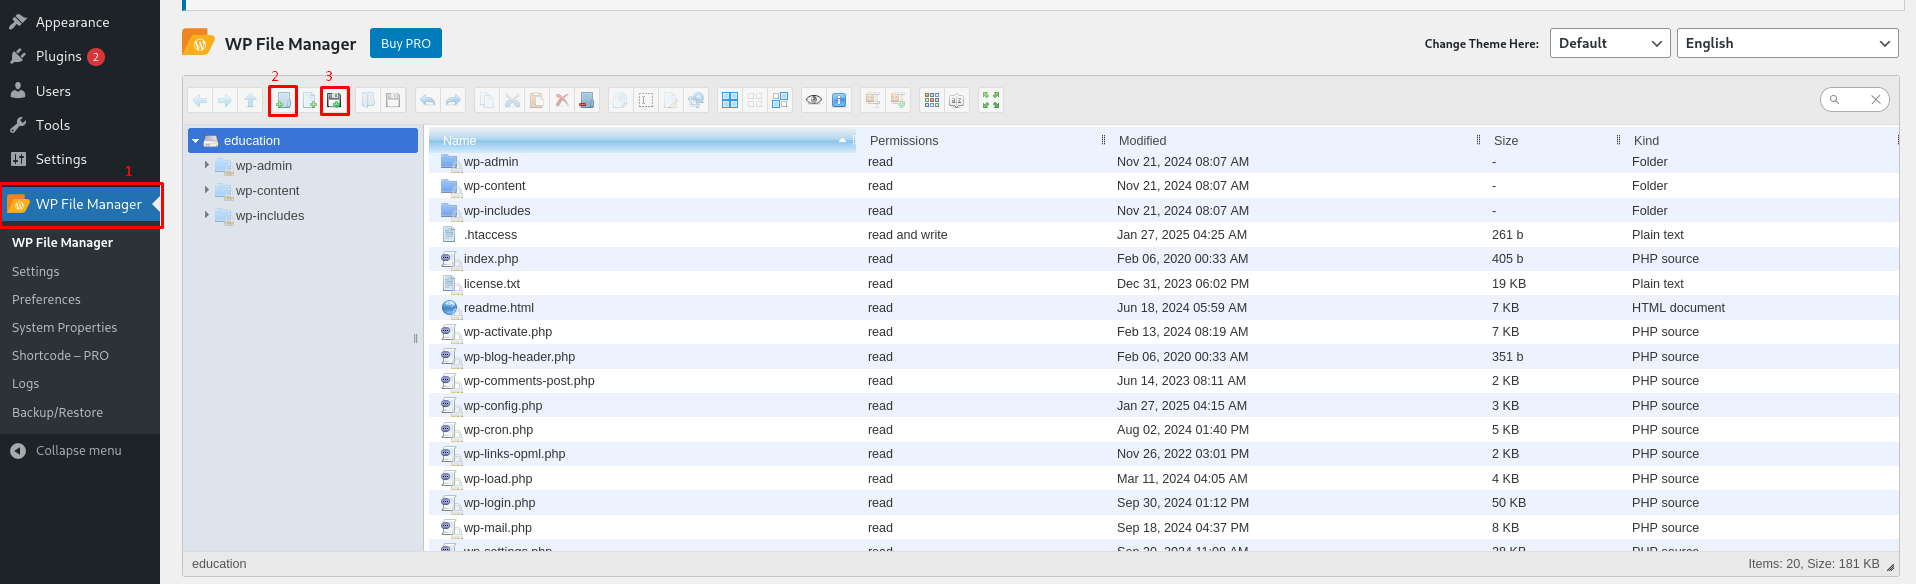This screenshot has height=584, width=1916.
Task: Go to the parent folder with the up arrow
Action: (250, 100)
